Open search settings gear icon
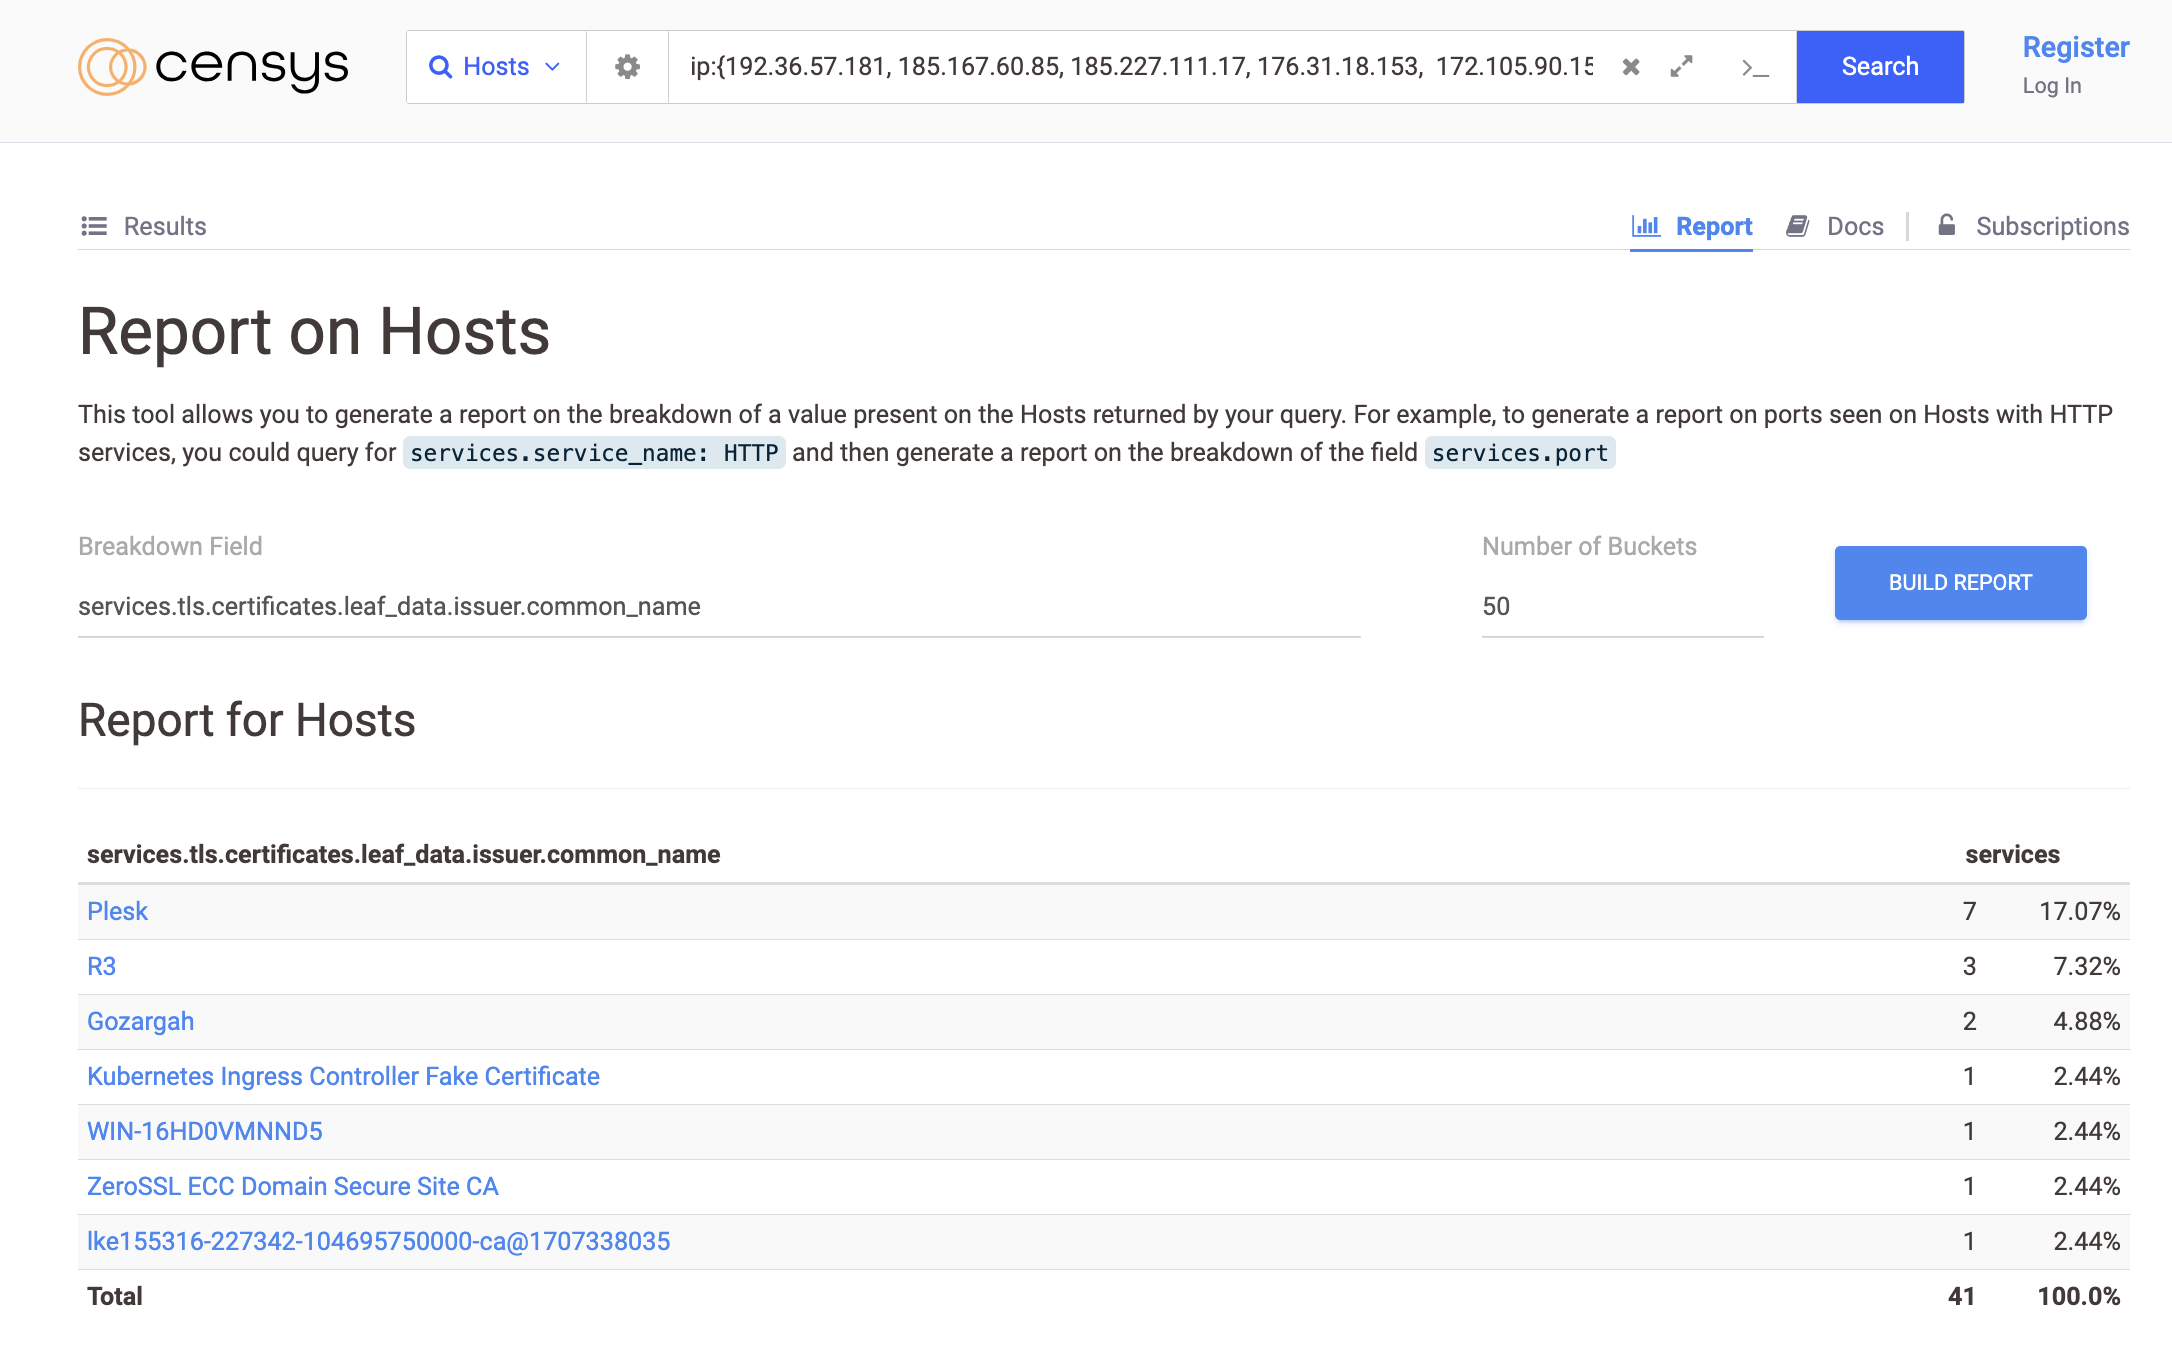 coord(627,67)
